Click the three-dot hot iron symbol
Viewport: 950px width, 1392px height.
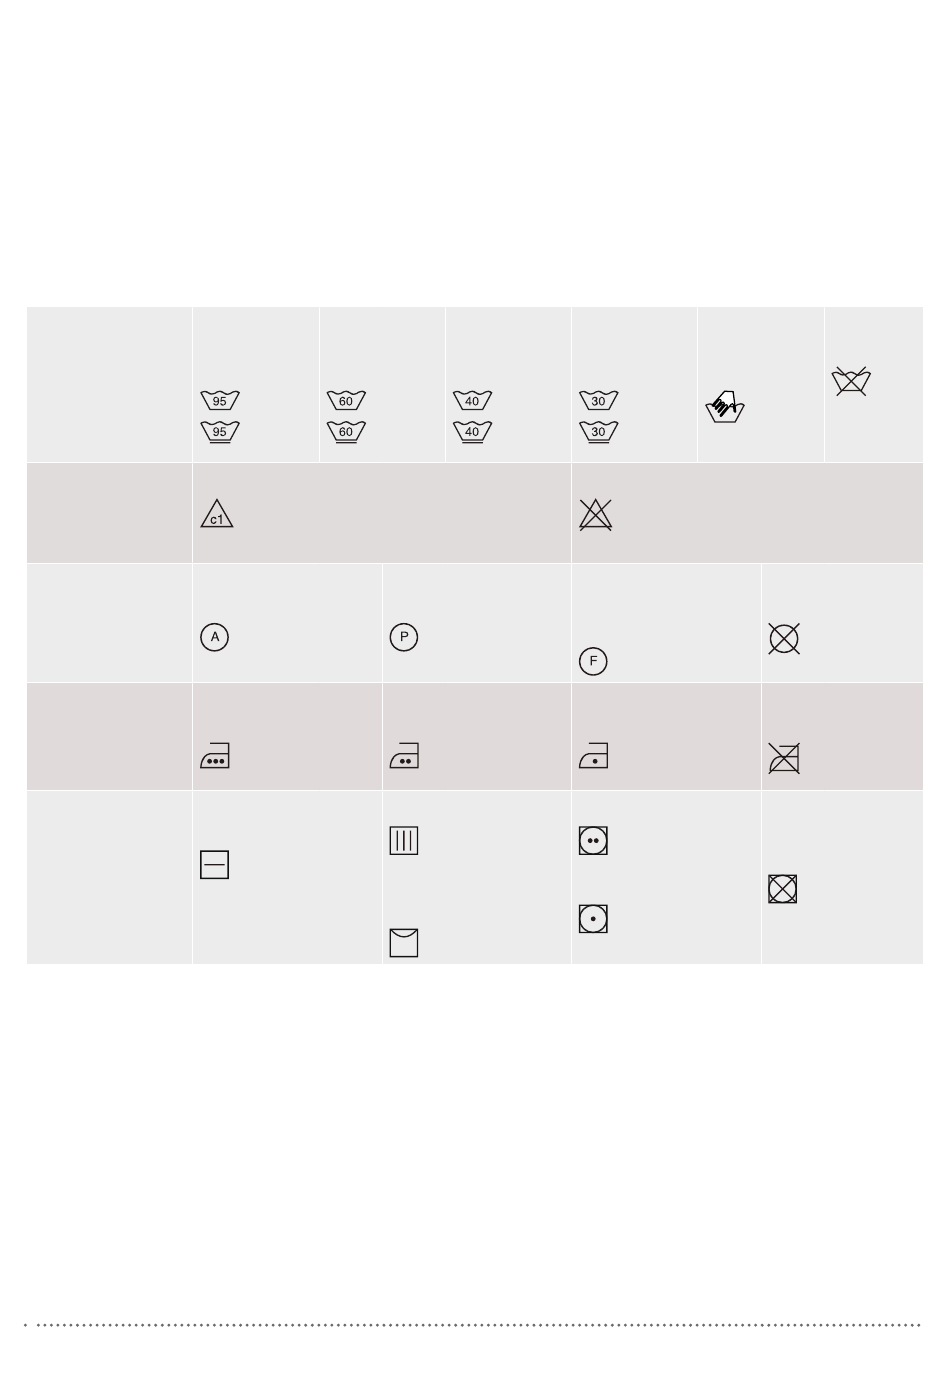[215, 756]
